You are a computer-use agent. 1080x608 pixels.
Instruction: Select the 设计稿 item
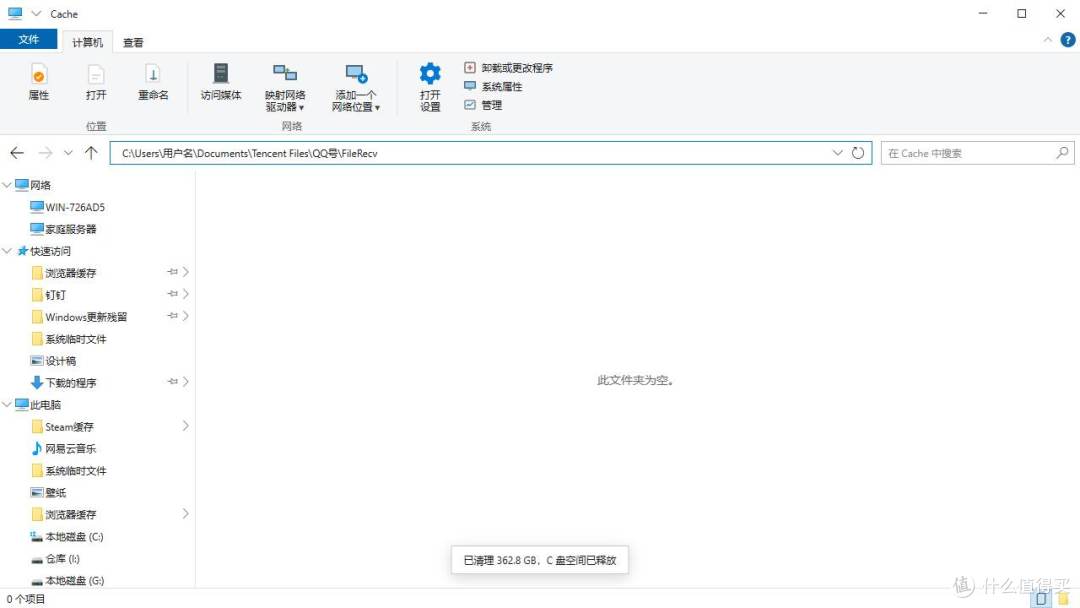click(53, 361)
